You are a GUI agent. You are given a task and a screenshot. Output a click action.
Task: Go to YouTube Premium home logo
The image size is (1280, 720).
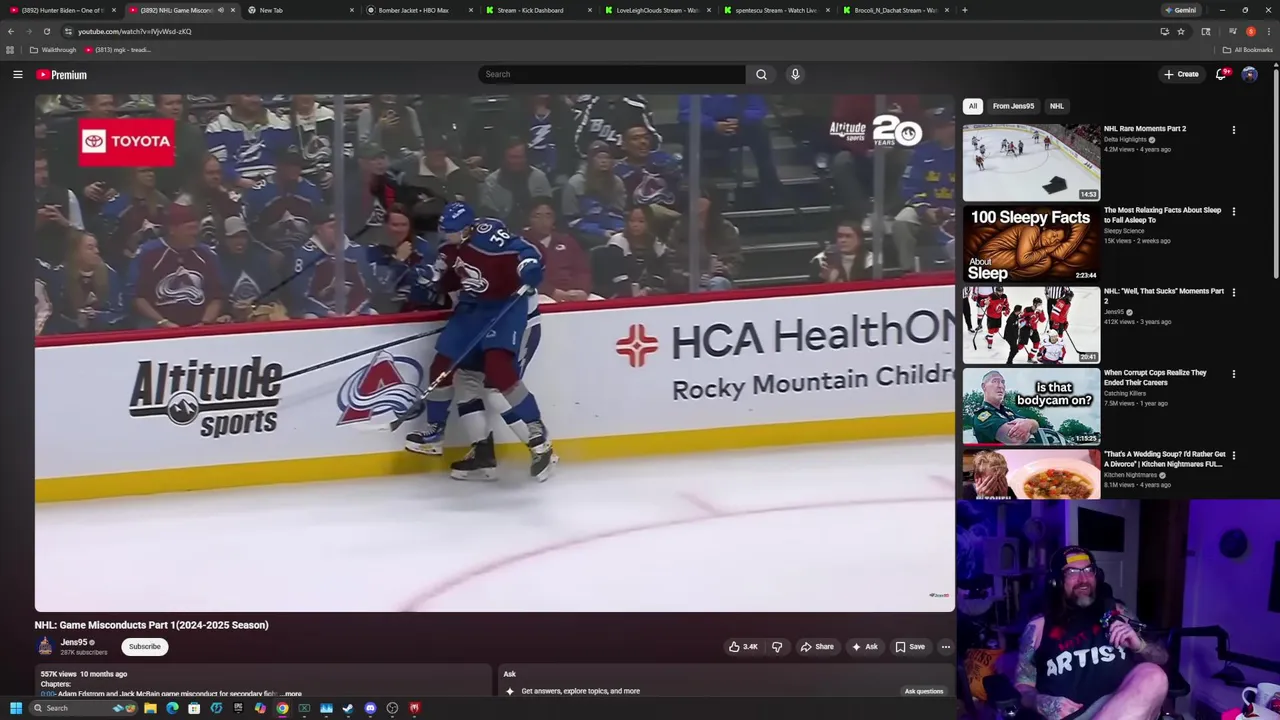(x=62, y=75)
